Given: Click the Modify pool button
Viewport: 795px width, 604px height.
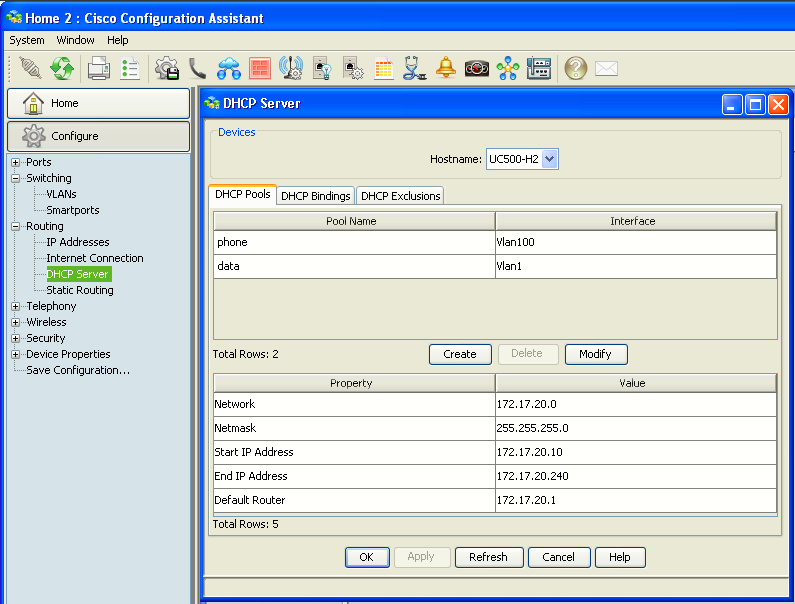Looking at the screenshot, I should [x=596, y=354].
